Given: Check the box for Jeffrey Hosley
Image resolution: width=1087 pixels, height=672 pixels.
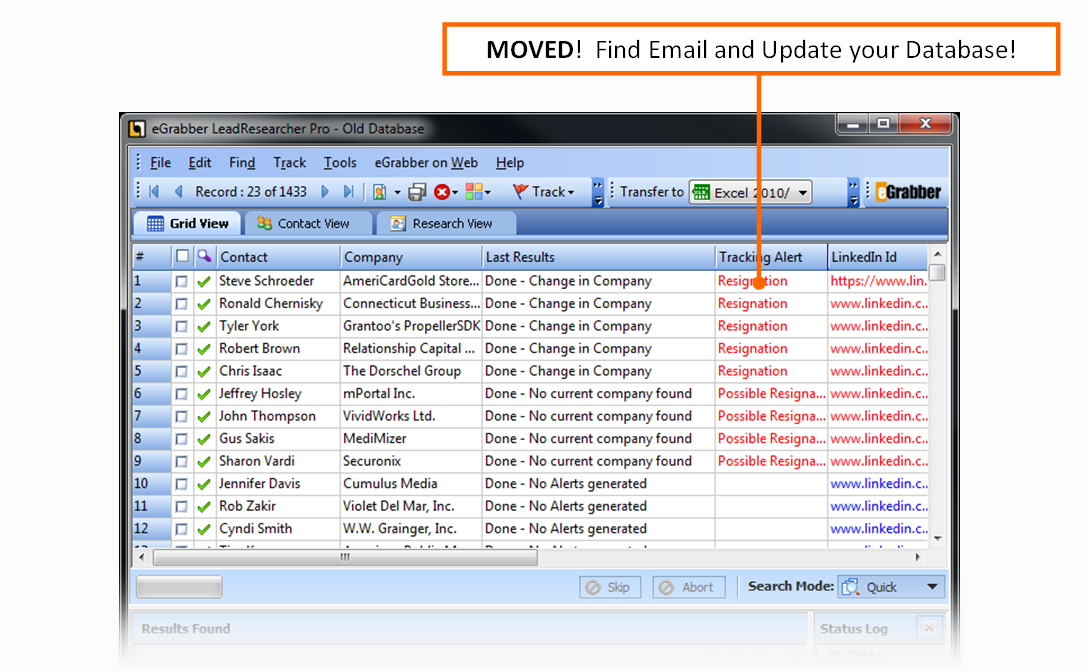Looking at the screenshot, I should [x=181, y=394].
